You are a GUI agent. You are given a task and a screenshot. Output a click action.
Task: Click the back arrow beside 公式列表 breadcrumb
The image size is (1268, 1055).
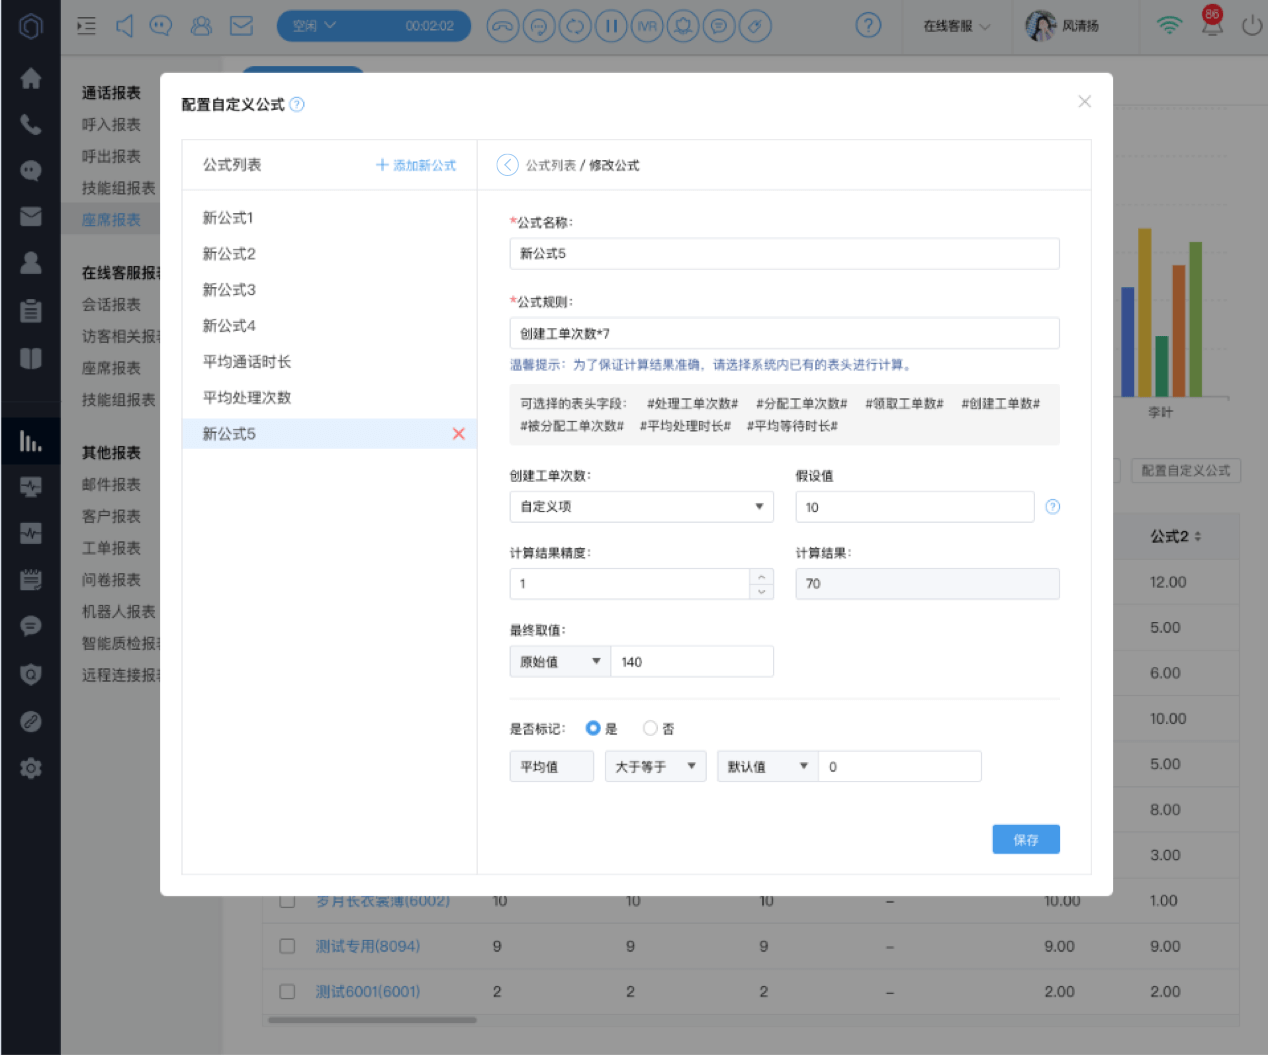[508, 165]
